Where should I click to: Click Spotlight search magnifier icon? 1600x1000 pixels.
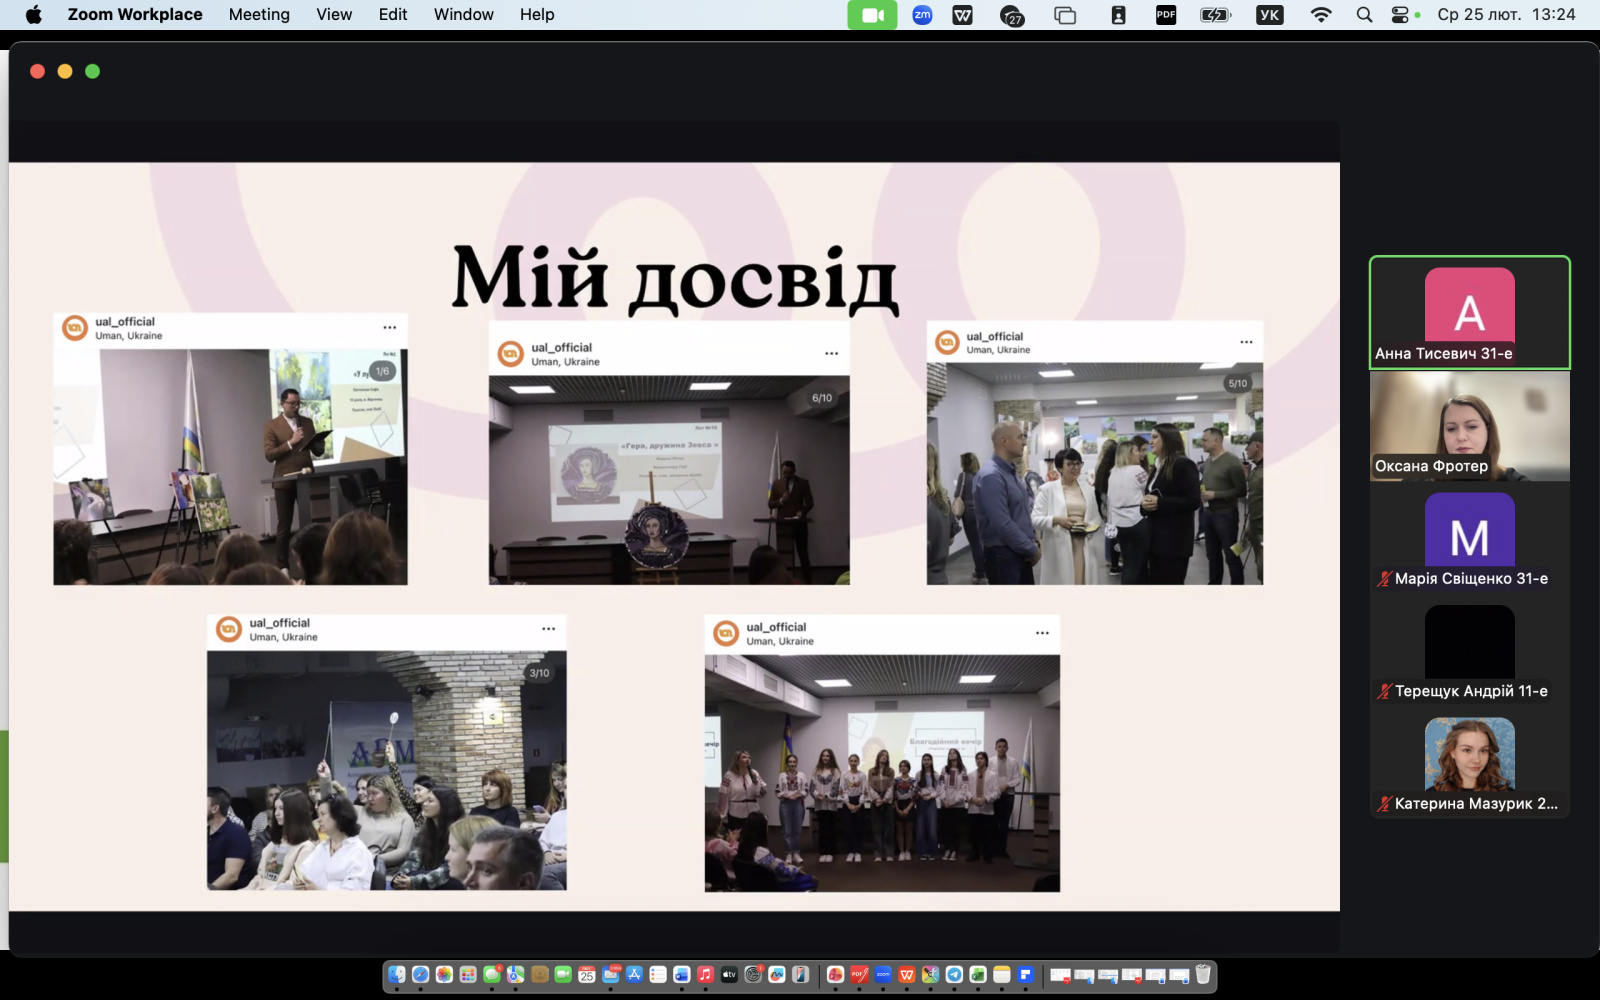pyautogui.click(x=1364, y=15)
